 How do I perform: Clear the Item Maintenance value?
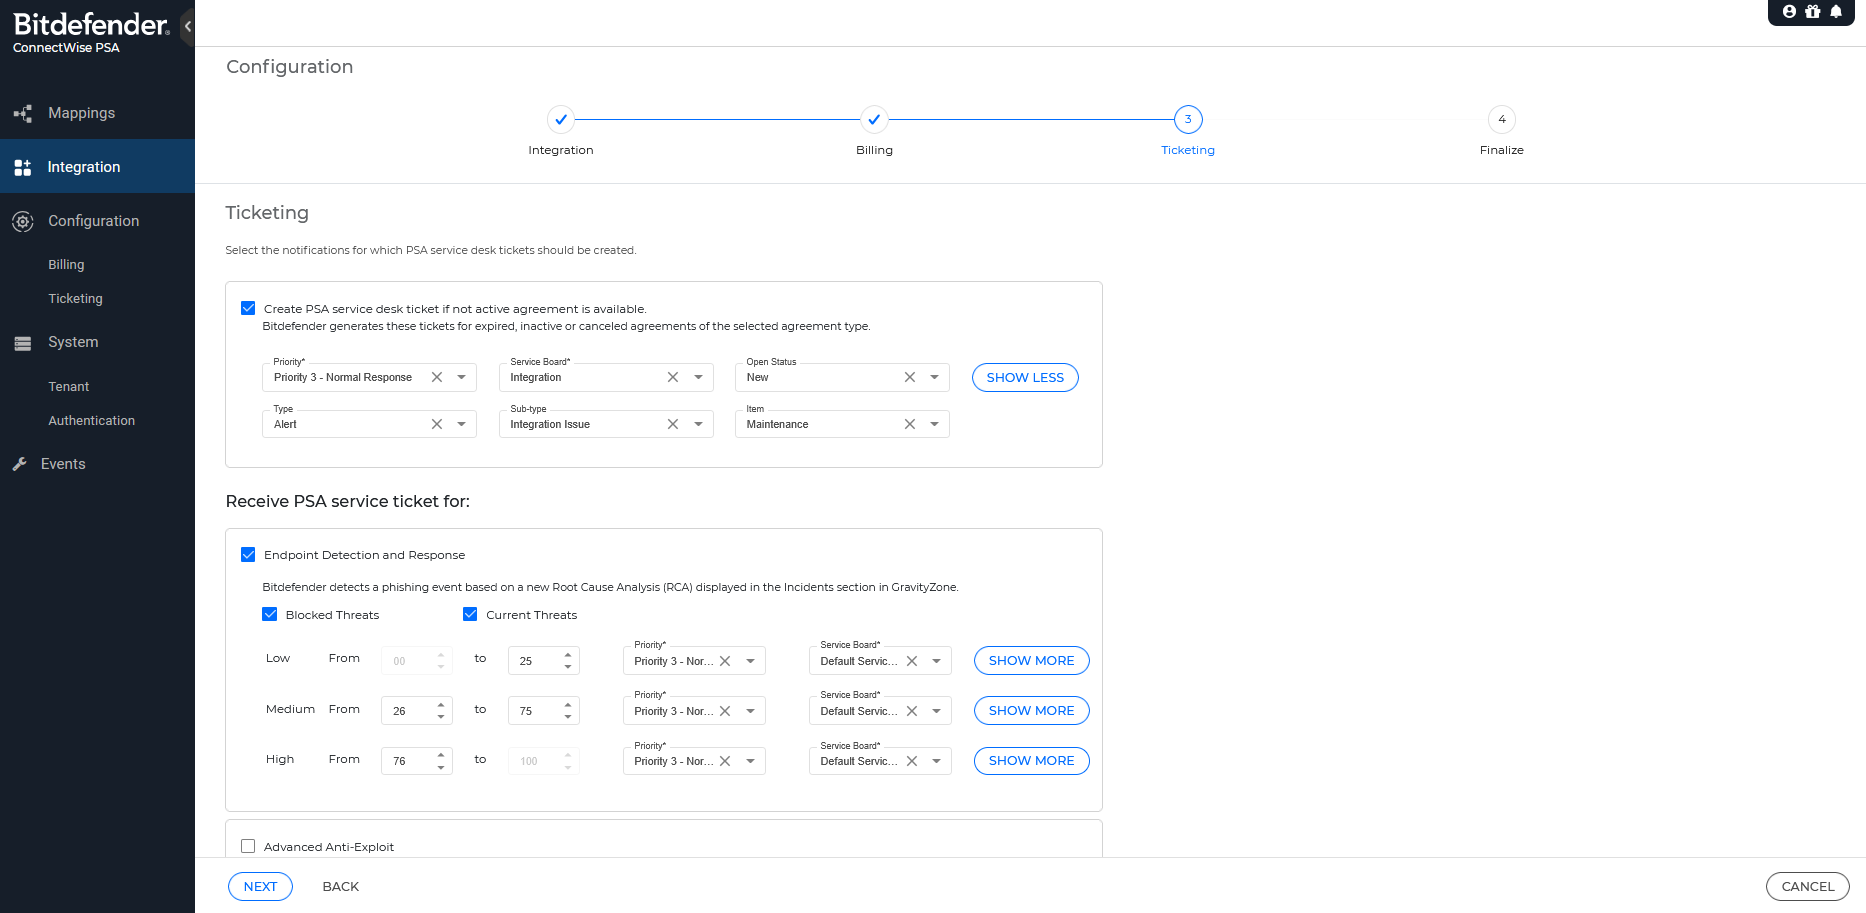pos(910,424)
